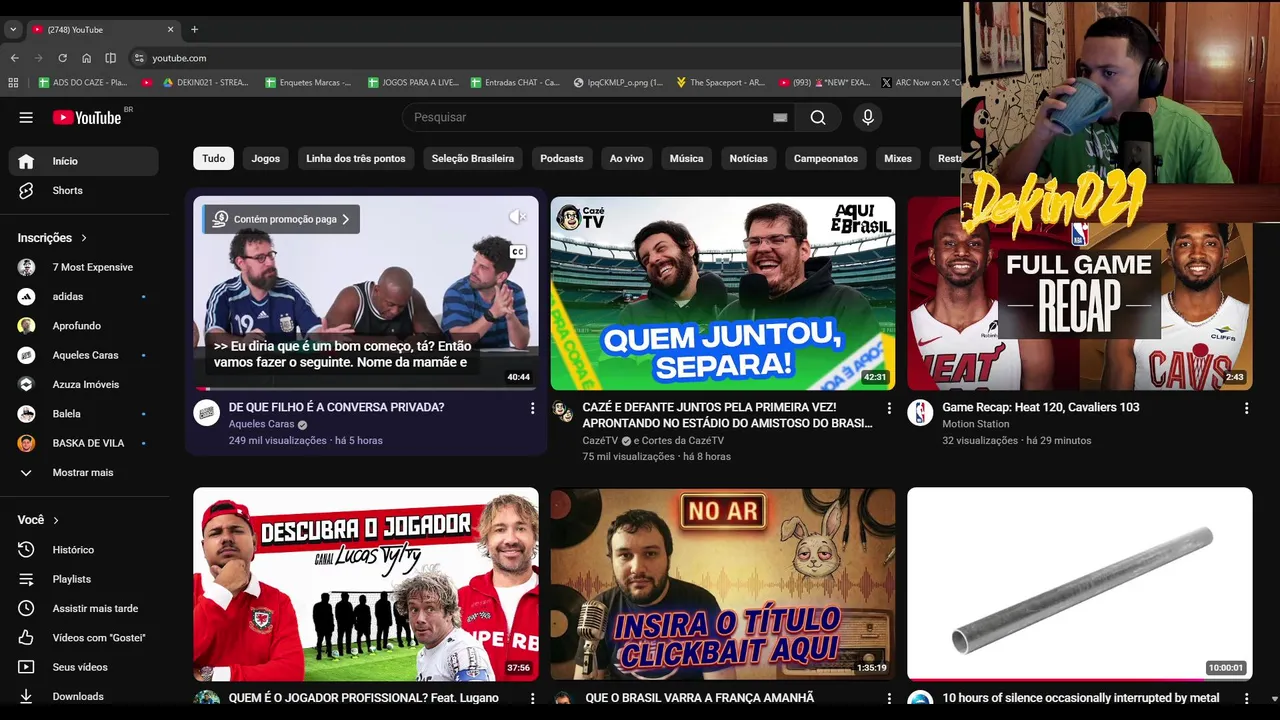The width and height of the screenshot is (1280, 720).
Task: Open Shorts in the sidebar
Action: (83, 190)
